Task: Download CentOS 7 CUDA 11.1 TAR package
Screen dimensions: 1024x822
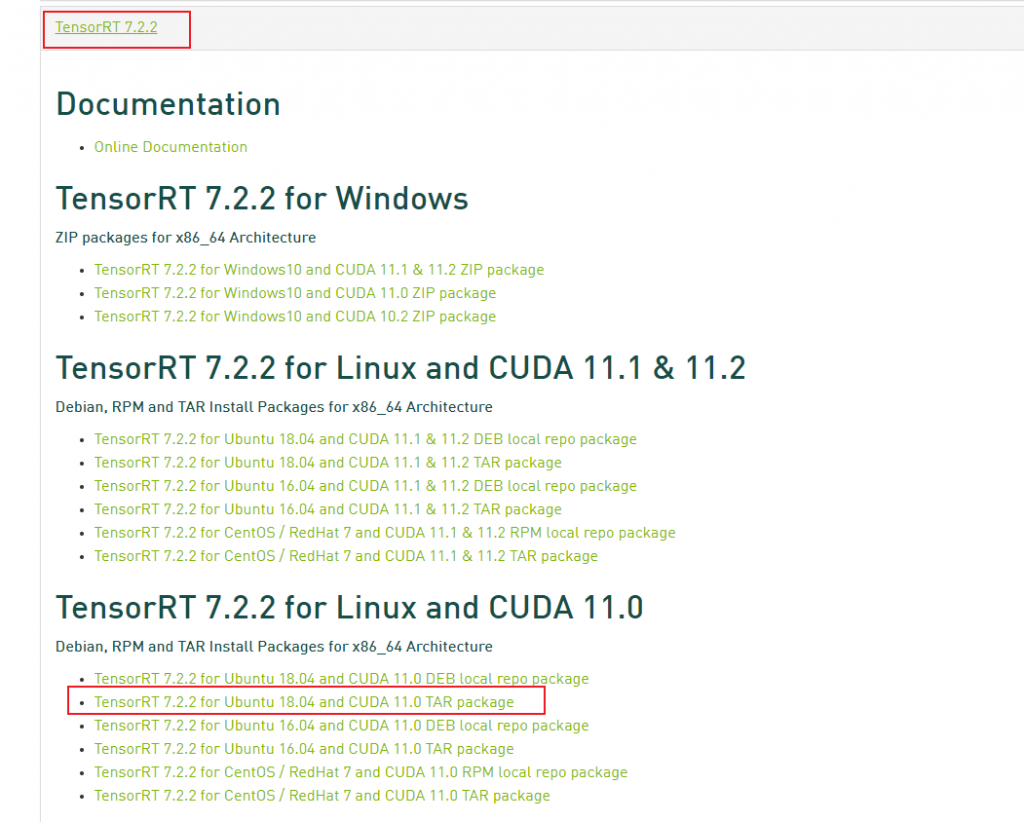Action: (x=345, y=556)
